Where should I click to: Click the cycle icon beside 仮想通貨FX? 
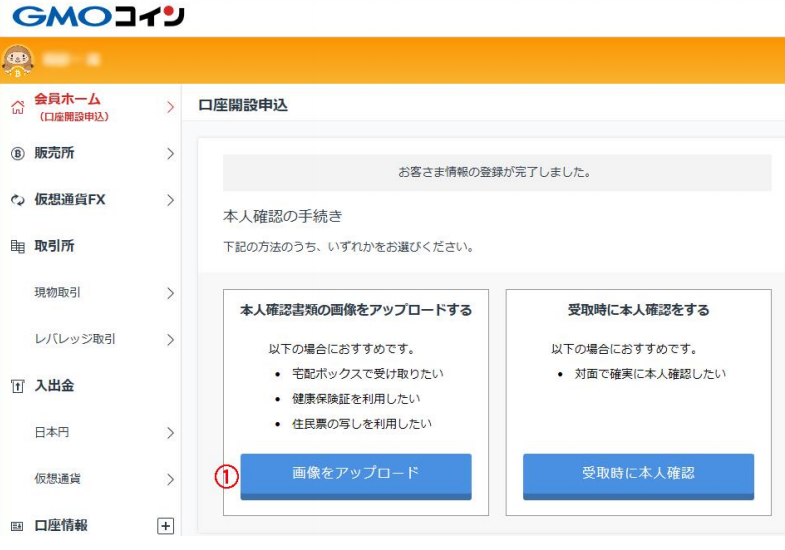coord(16,200)
